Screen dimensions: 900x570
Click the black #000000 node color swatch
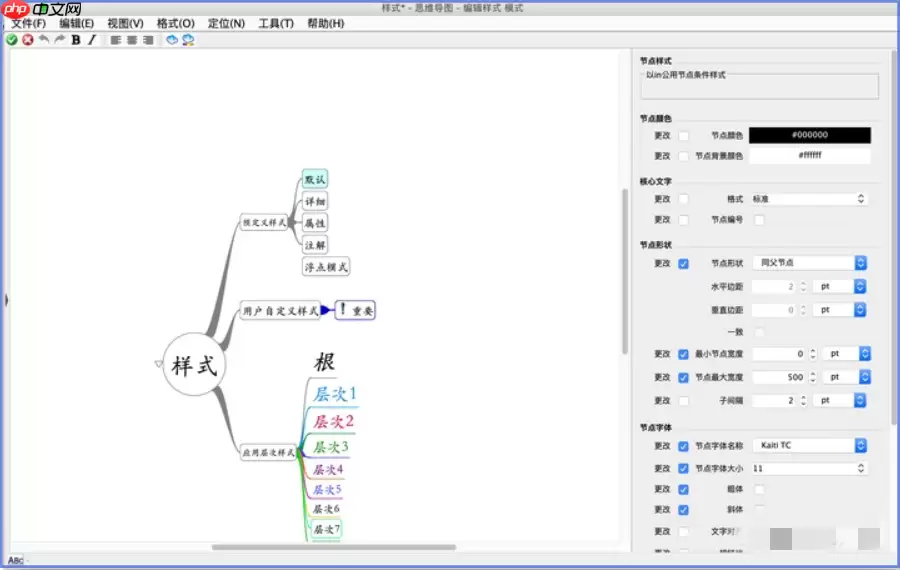pyautogui.click(x=809, y=135)
